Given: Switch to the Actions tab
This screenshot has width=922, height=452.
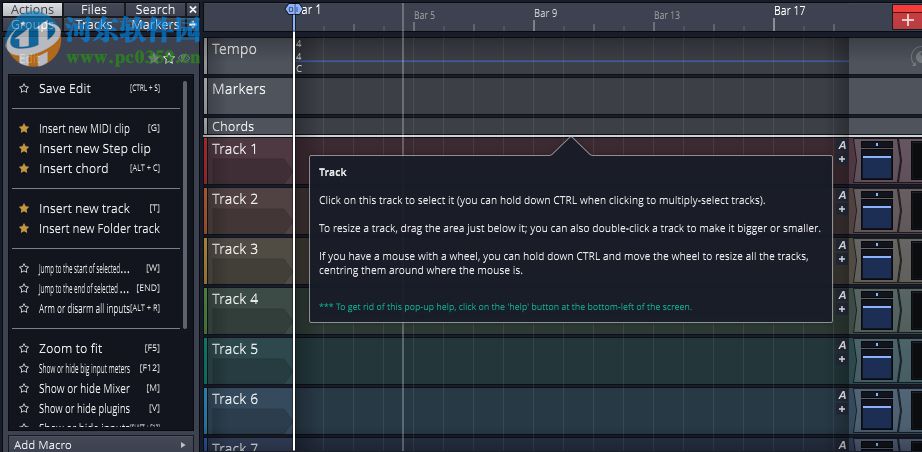Looking at the screenshot, I should 32,9.
